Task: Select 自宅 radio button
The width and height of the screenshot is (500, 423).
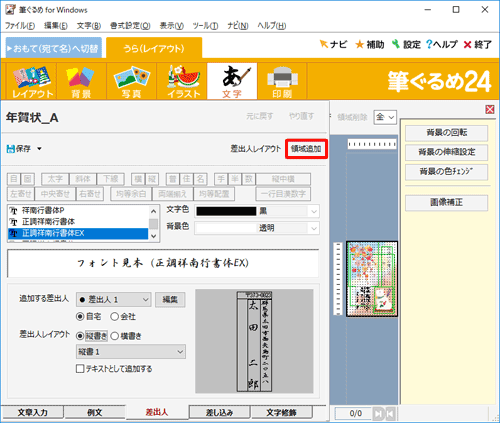Action: click(80, 316)
